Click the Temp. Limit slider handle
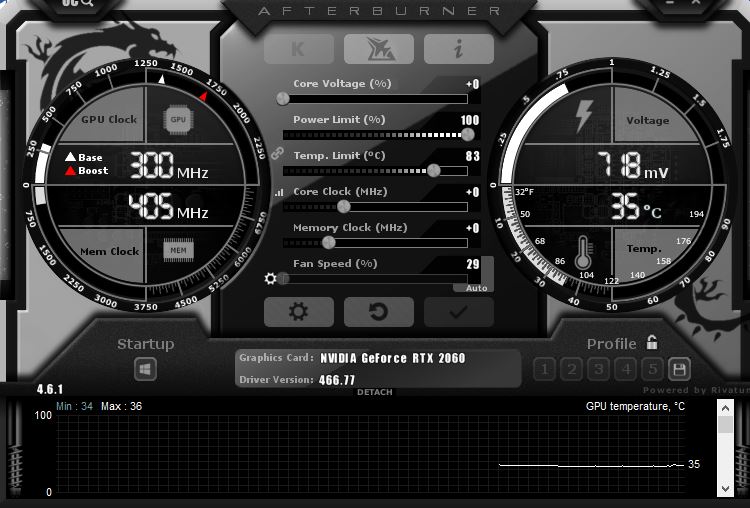The width and height of the screenshot is (750, 508). 434,170
